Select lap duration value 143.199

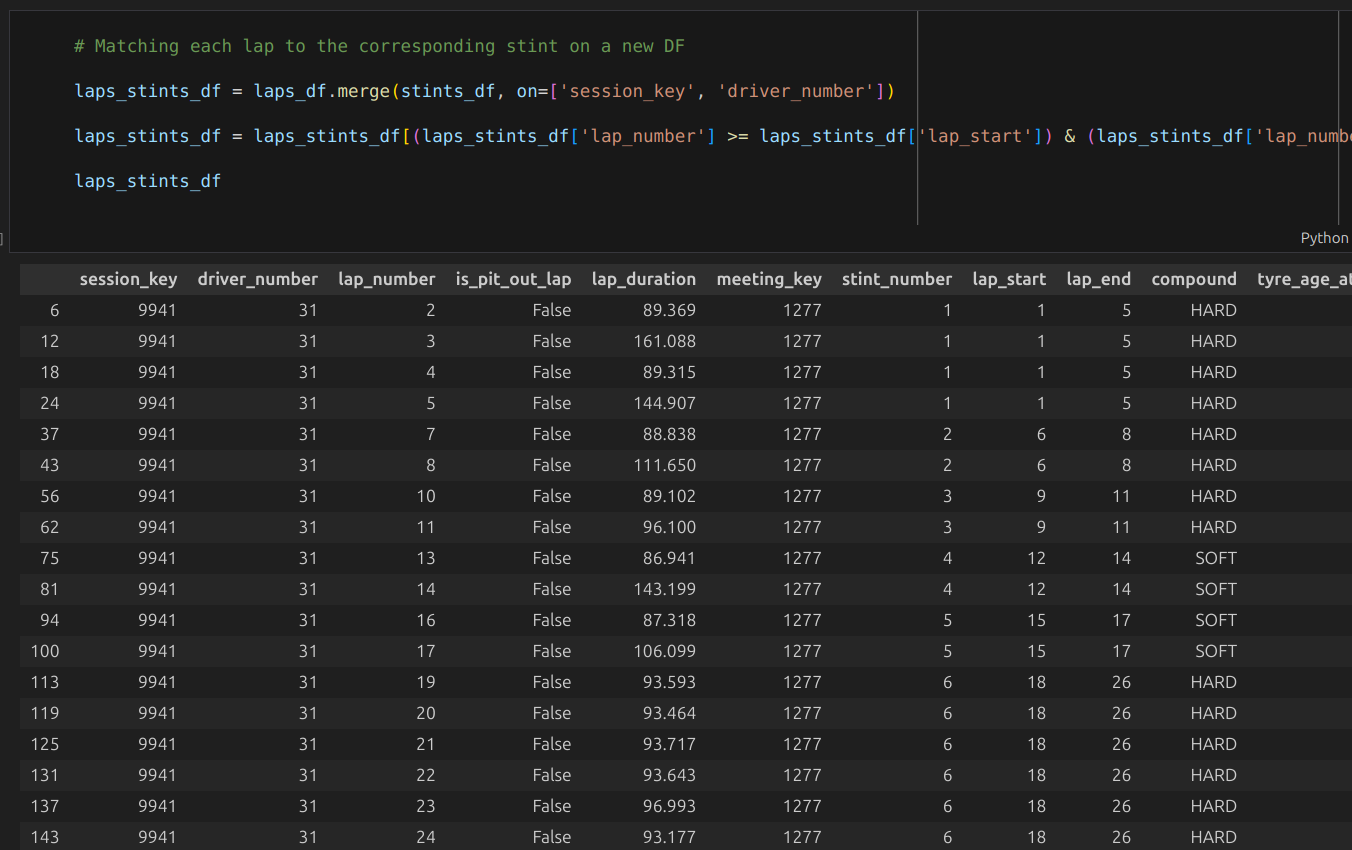[664, 589]
